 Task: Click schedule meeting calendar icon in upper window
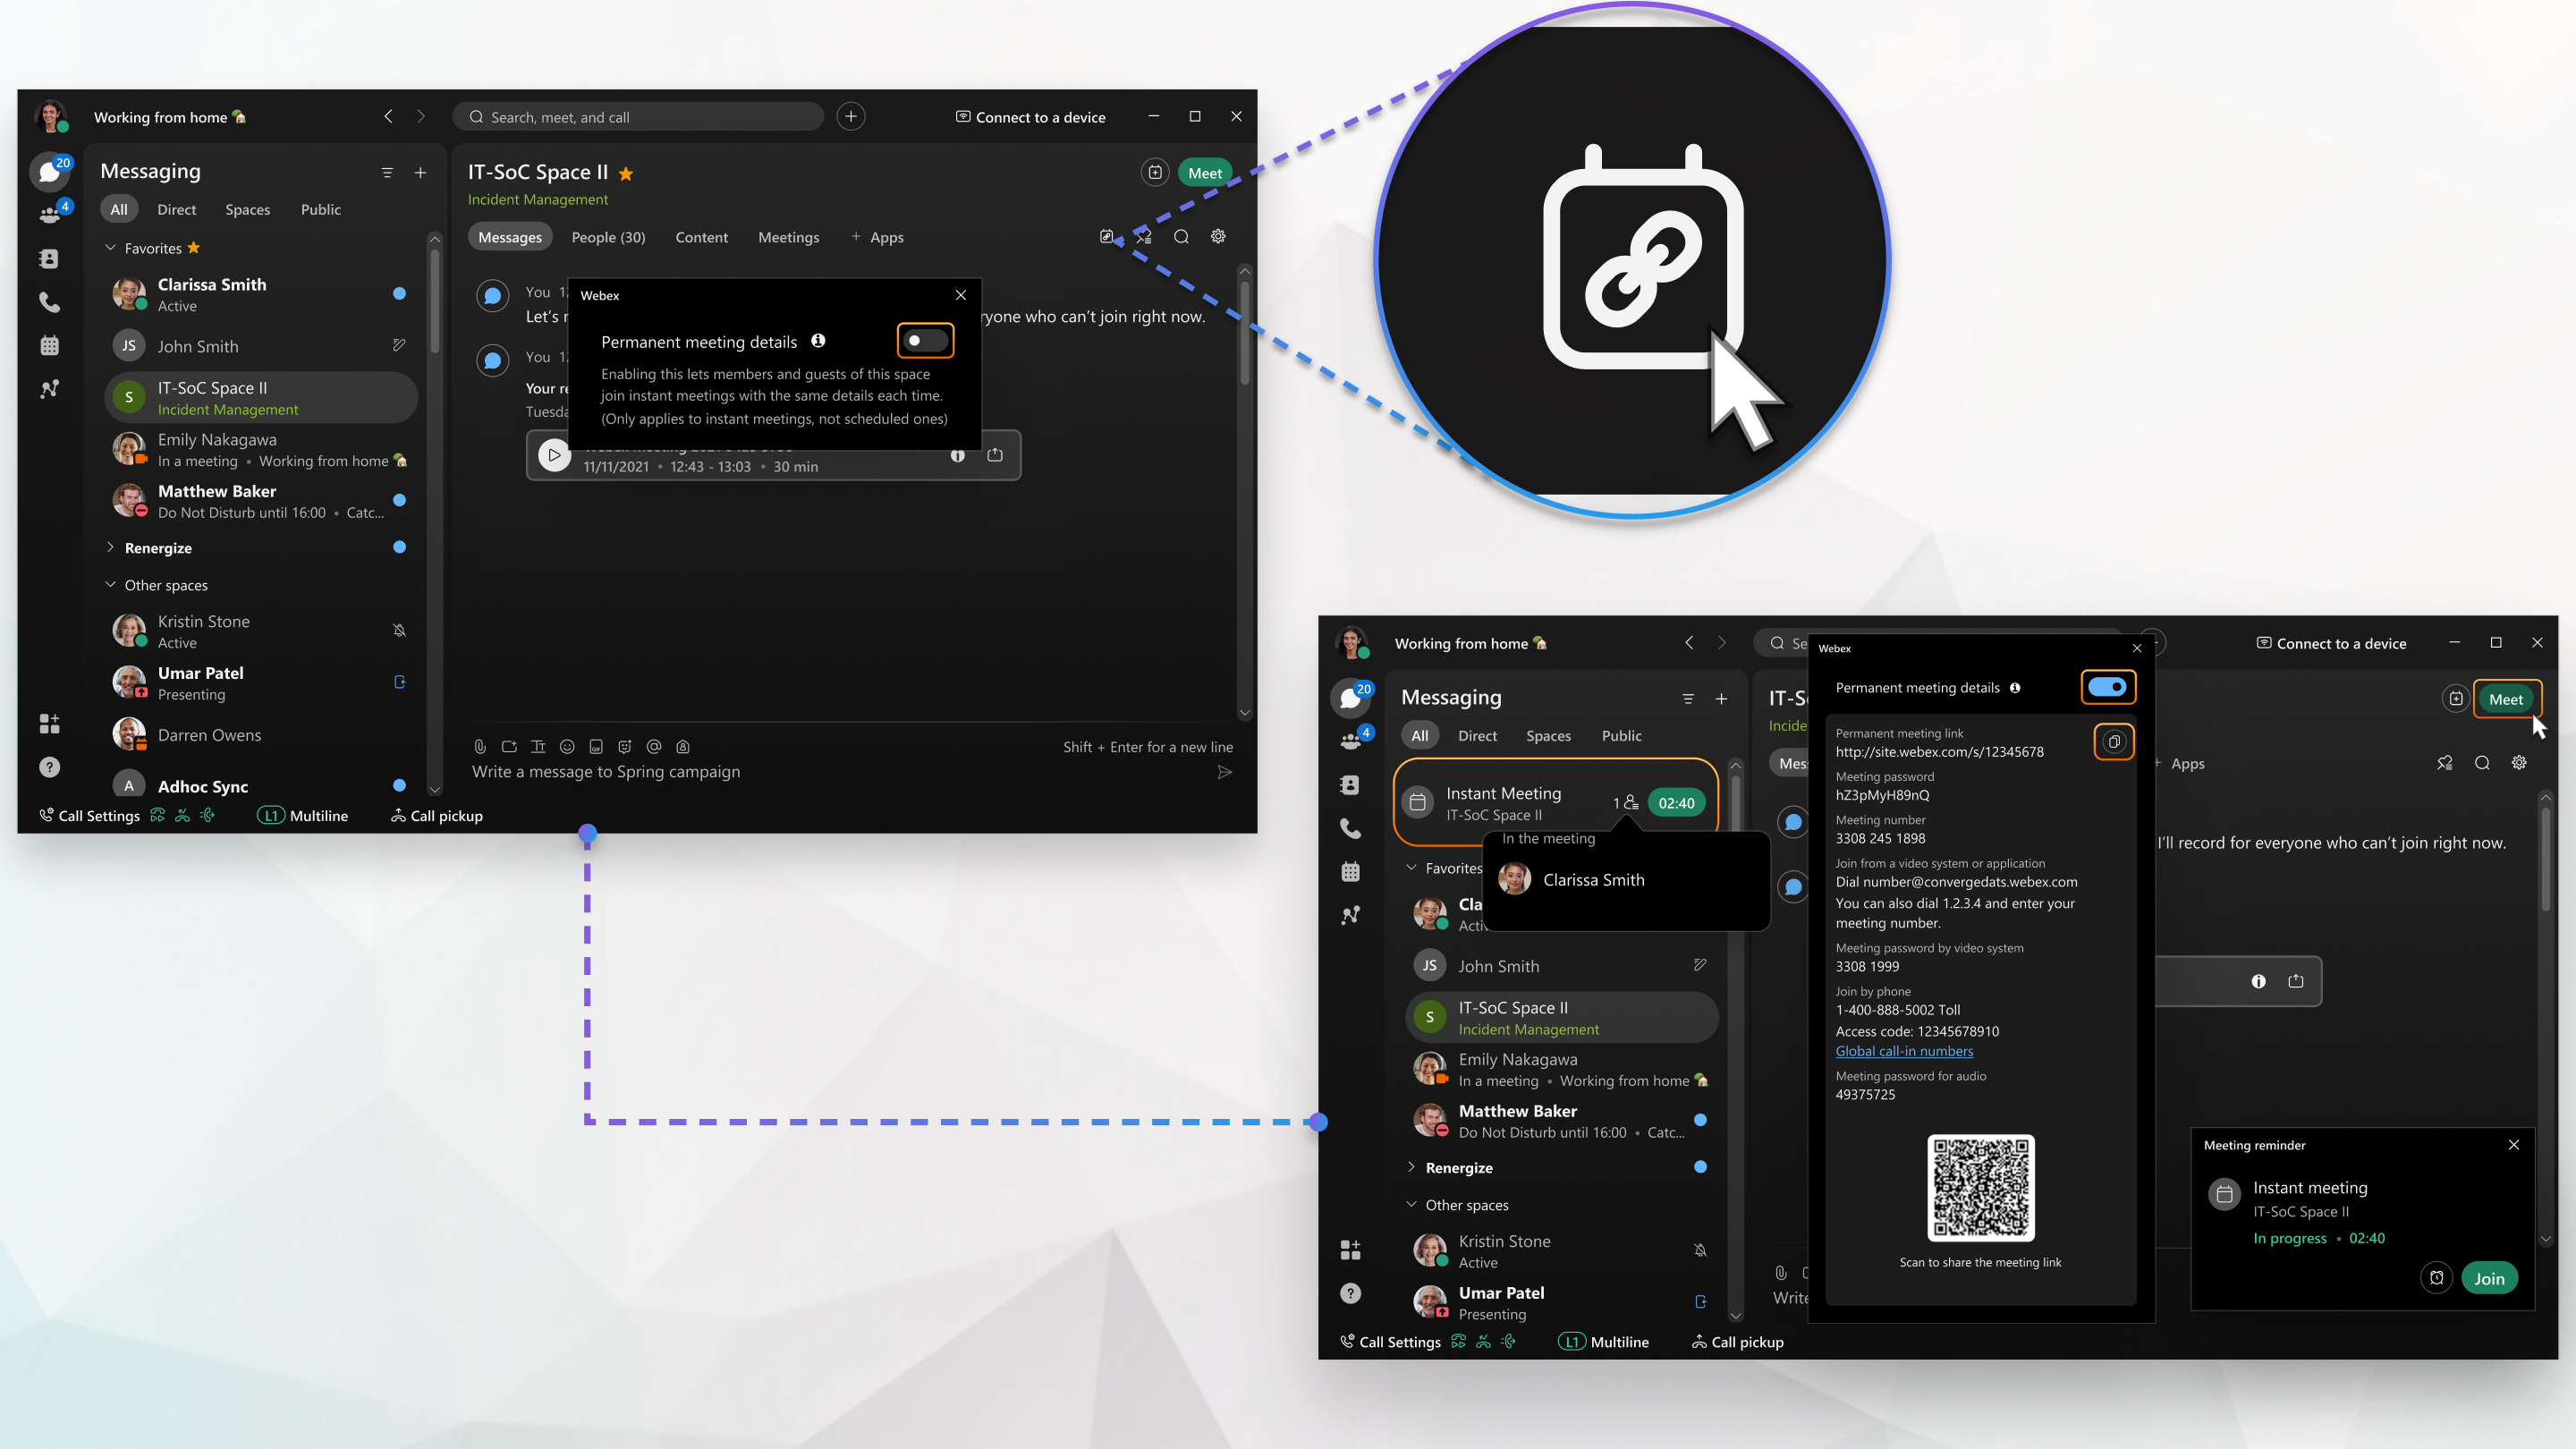pos(1155,173)
